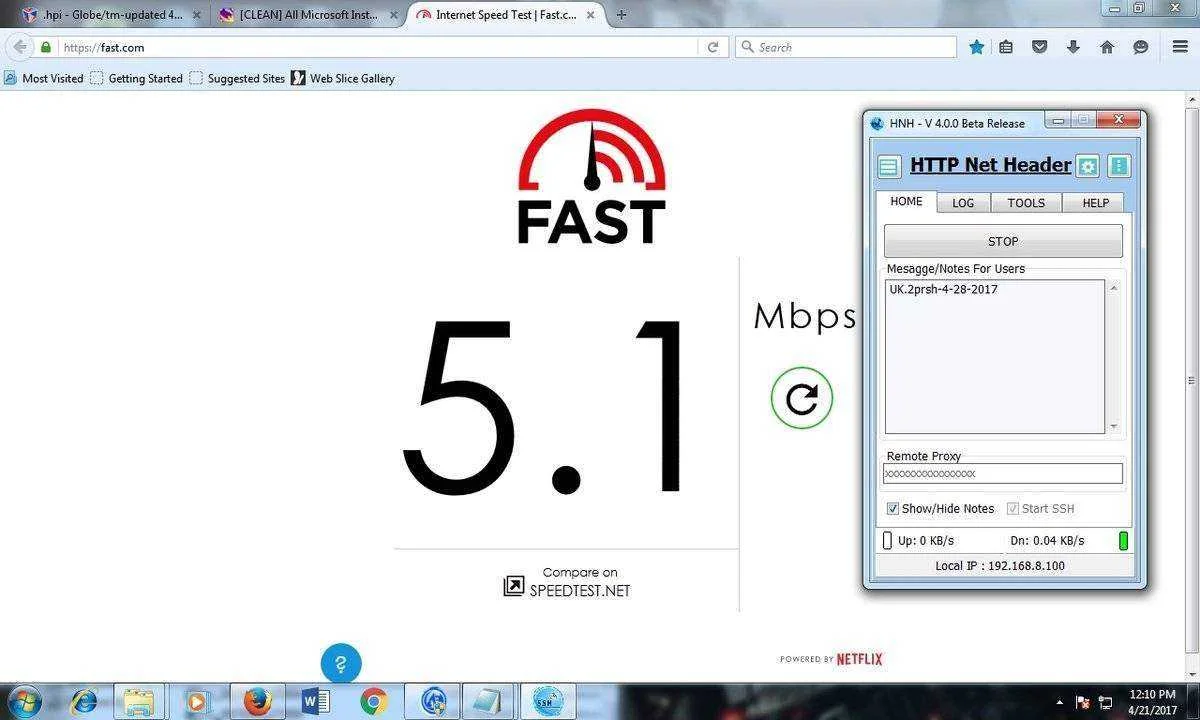
Task: Open network icon in system tray
Action: pyautogui.click(x=1106, y=702)
